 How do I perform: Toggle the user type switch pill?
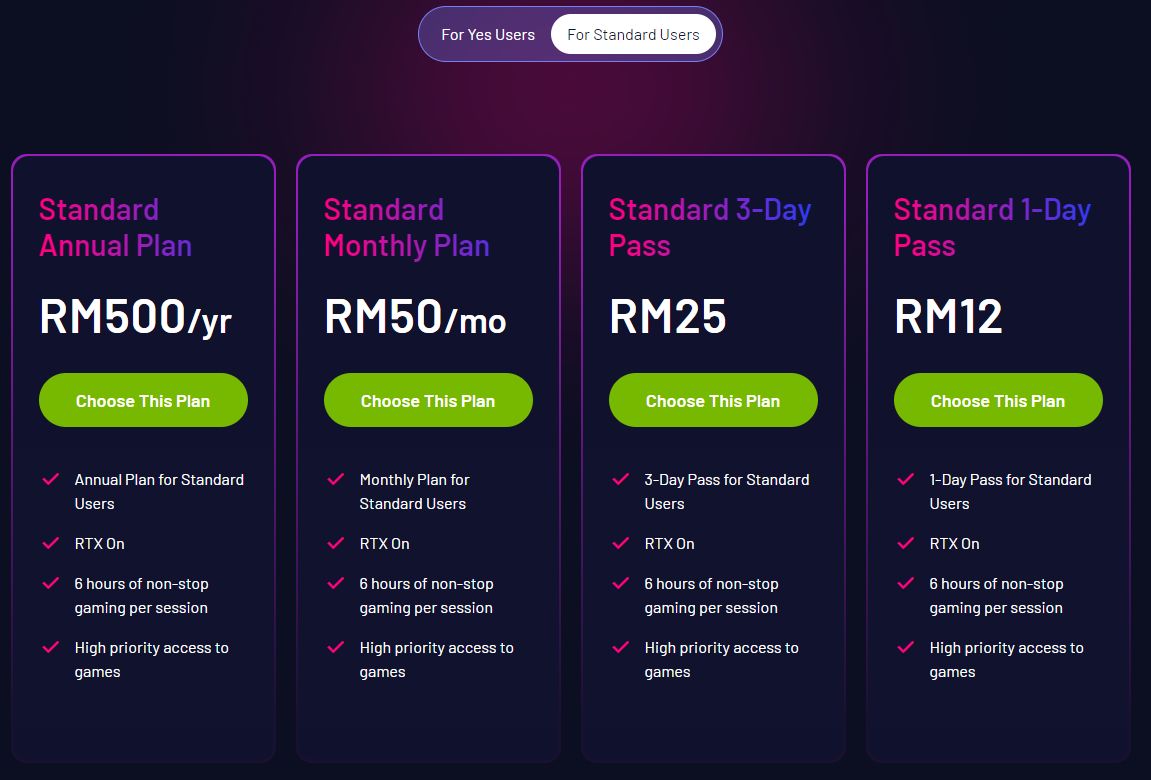coord(570,33)
